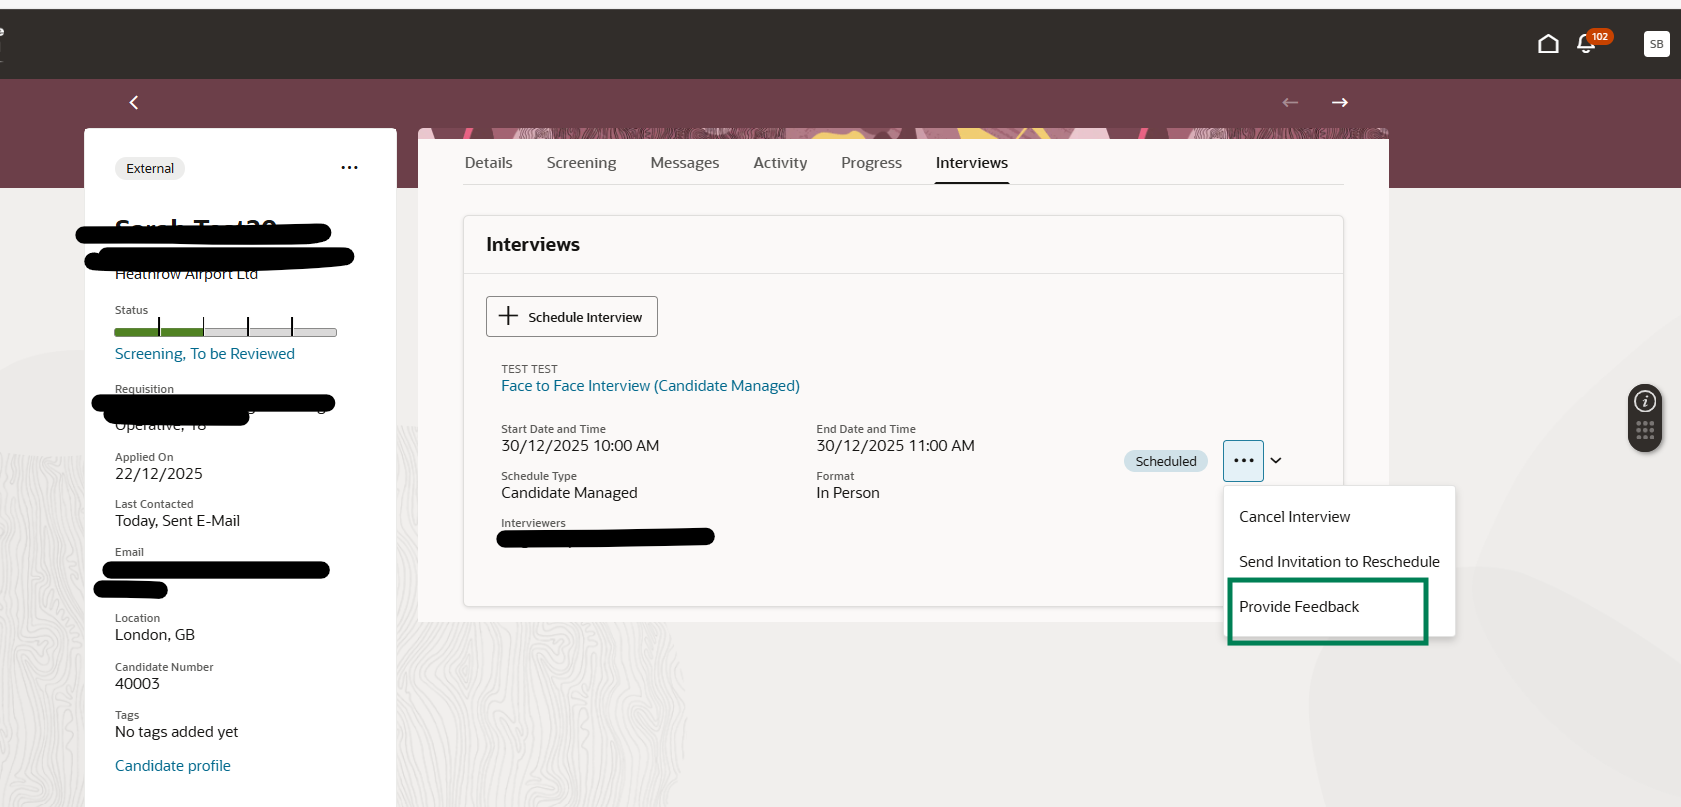Select the Progress tab
Screen dimensions: 1681x807
click(871, 163)
